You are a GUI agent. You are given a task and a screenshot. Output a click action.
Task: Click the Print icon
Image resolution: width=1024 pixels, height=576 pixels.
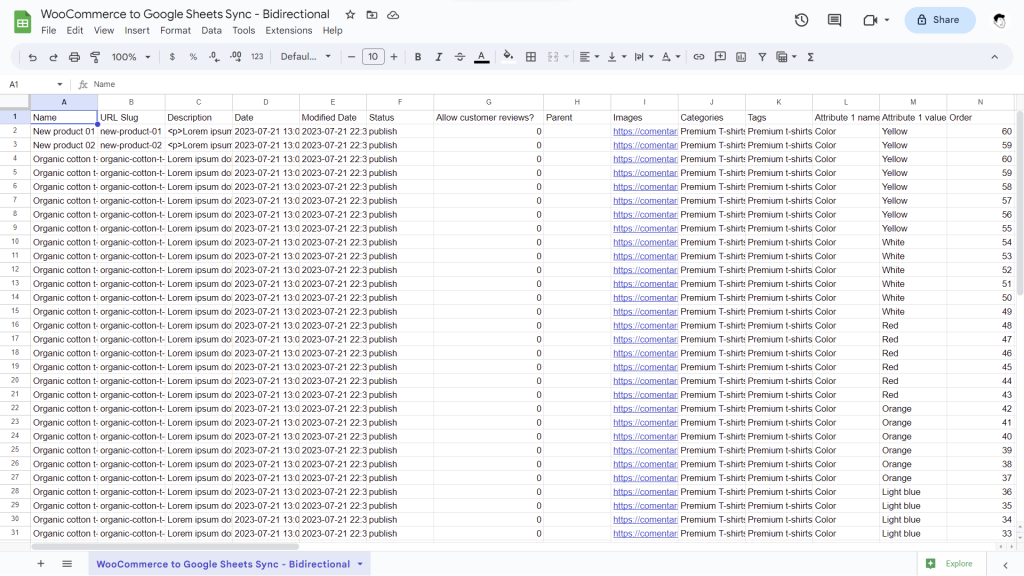[x=74, y=57]
